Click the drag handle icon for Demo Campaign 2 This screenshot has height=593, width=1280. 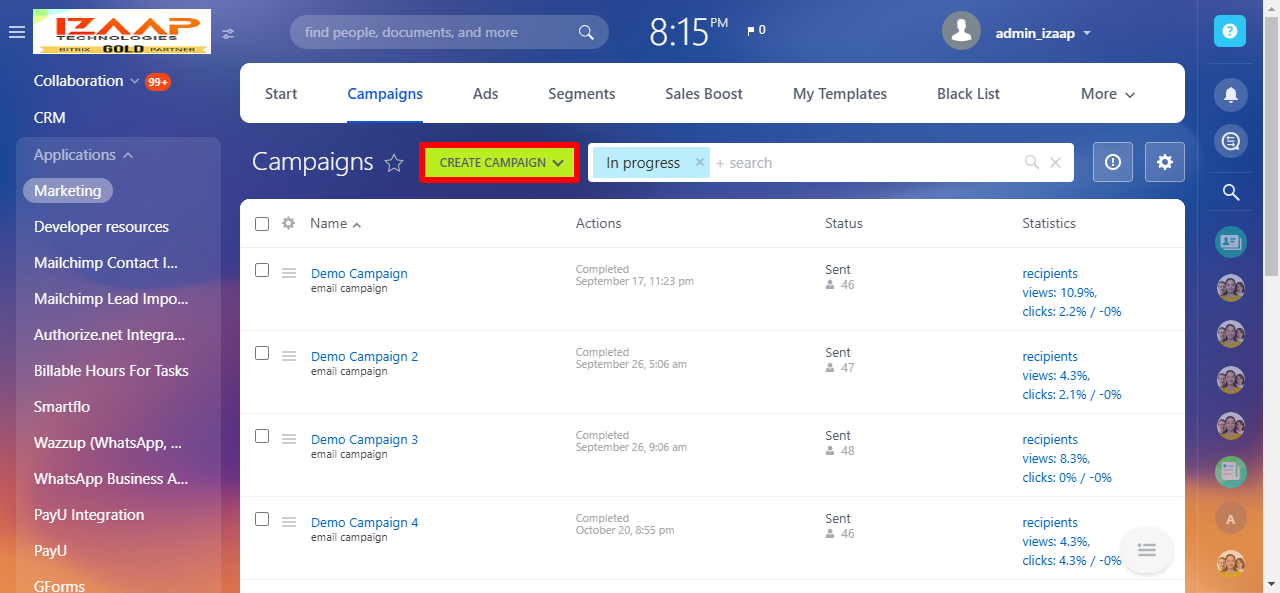(x=289, y=356)
